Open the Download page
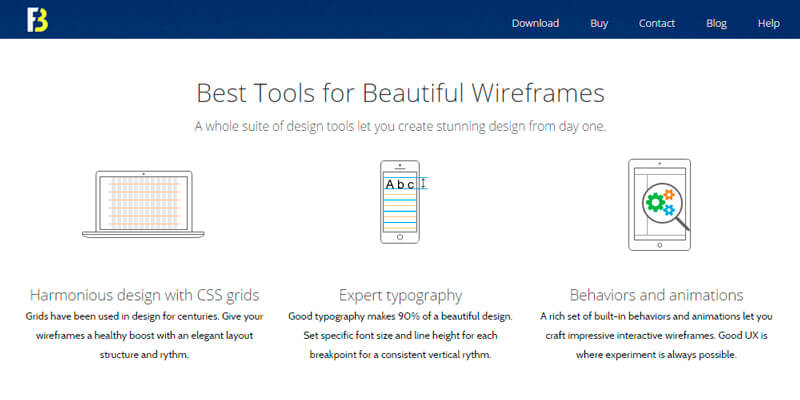 point(535,23)
